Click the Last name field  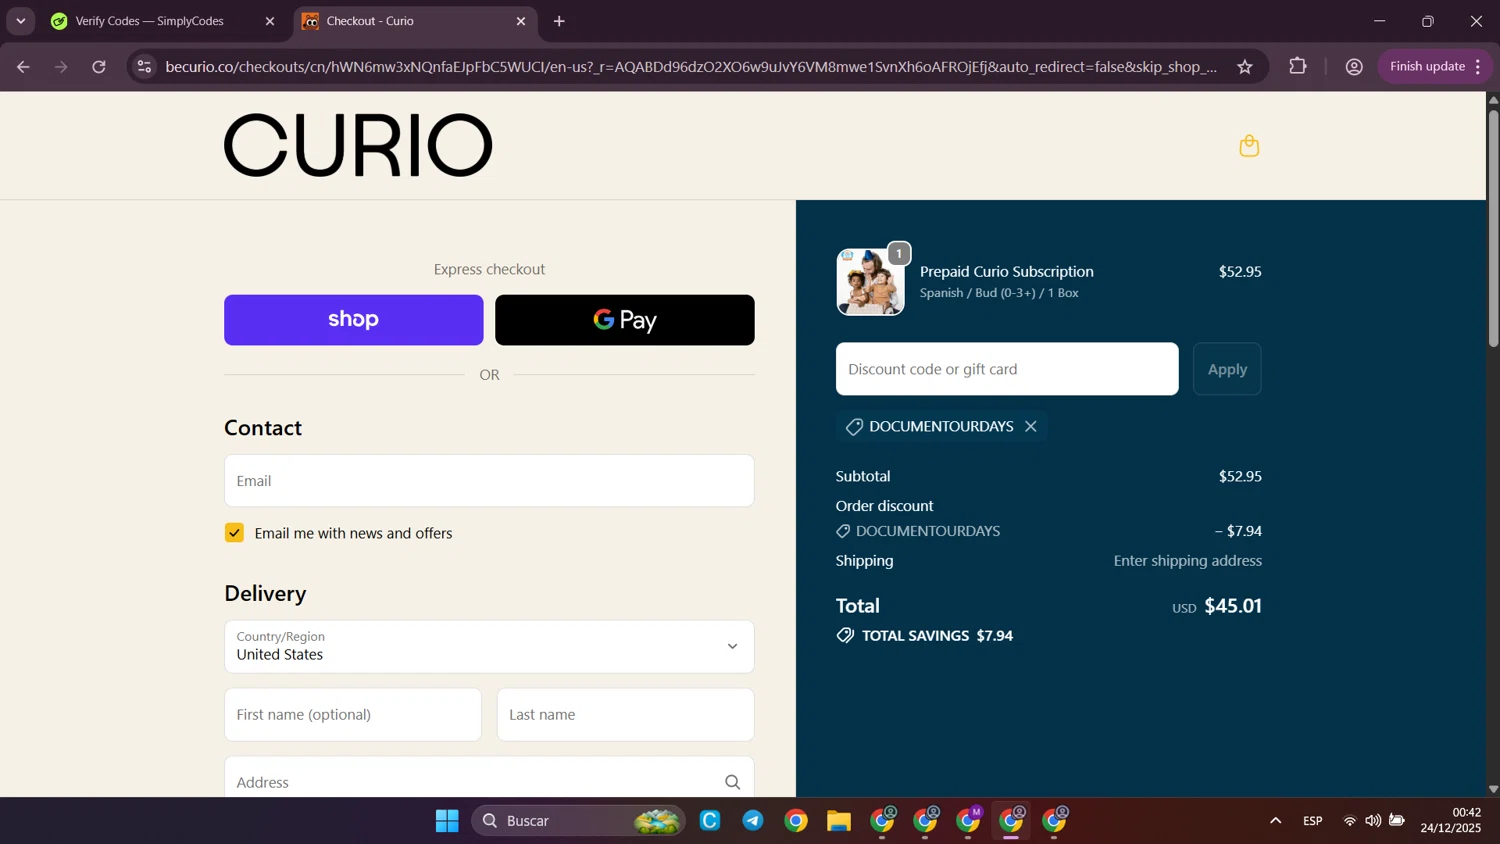[x=626, y=715]
